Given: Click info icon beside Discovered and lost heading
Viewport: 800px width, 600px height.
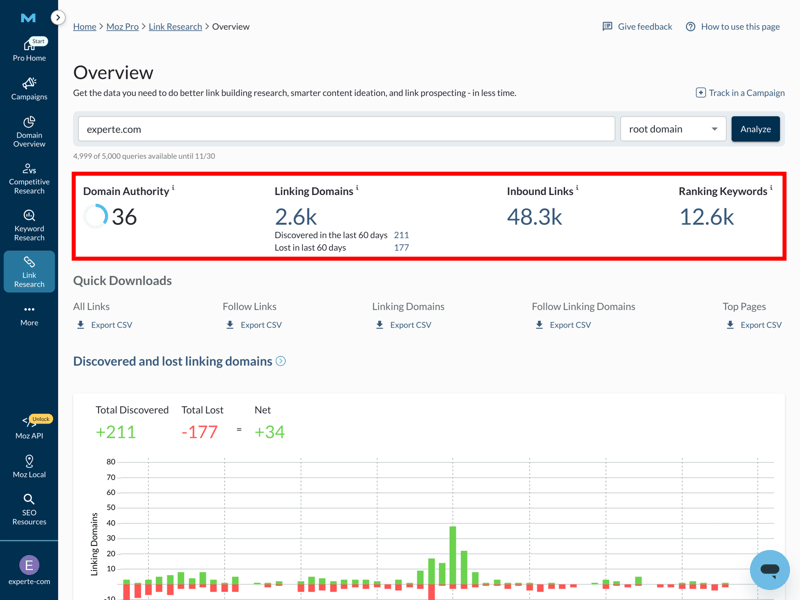Looking at the screenshot, I should pyautogui.click(x=281, y=361).
